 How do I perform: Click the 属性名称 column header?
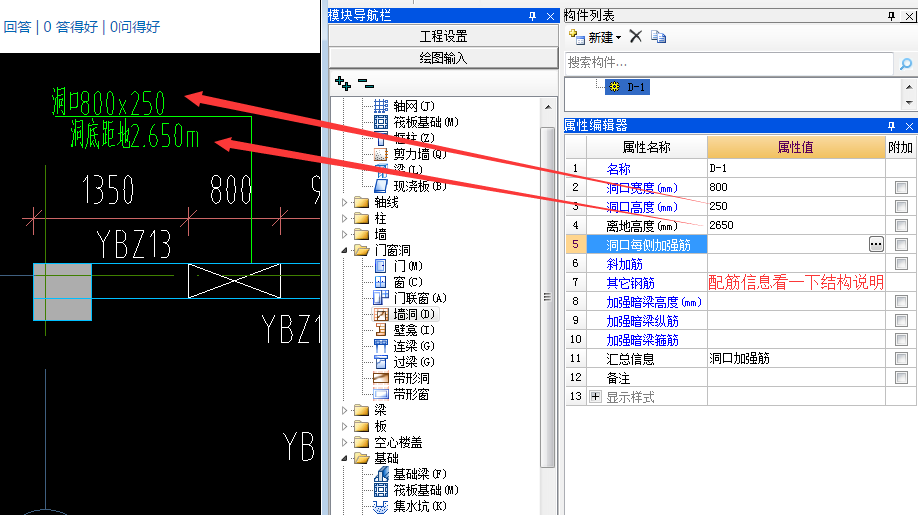(x=646, y=147)
